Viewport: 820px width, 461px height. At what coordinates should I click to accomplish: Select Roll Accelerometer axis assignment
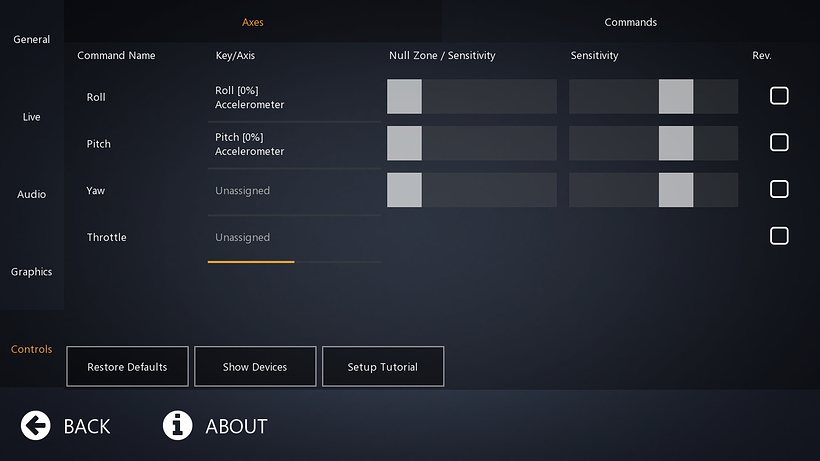(x=294, y=97)
